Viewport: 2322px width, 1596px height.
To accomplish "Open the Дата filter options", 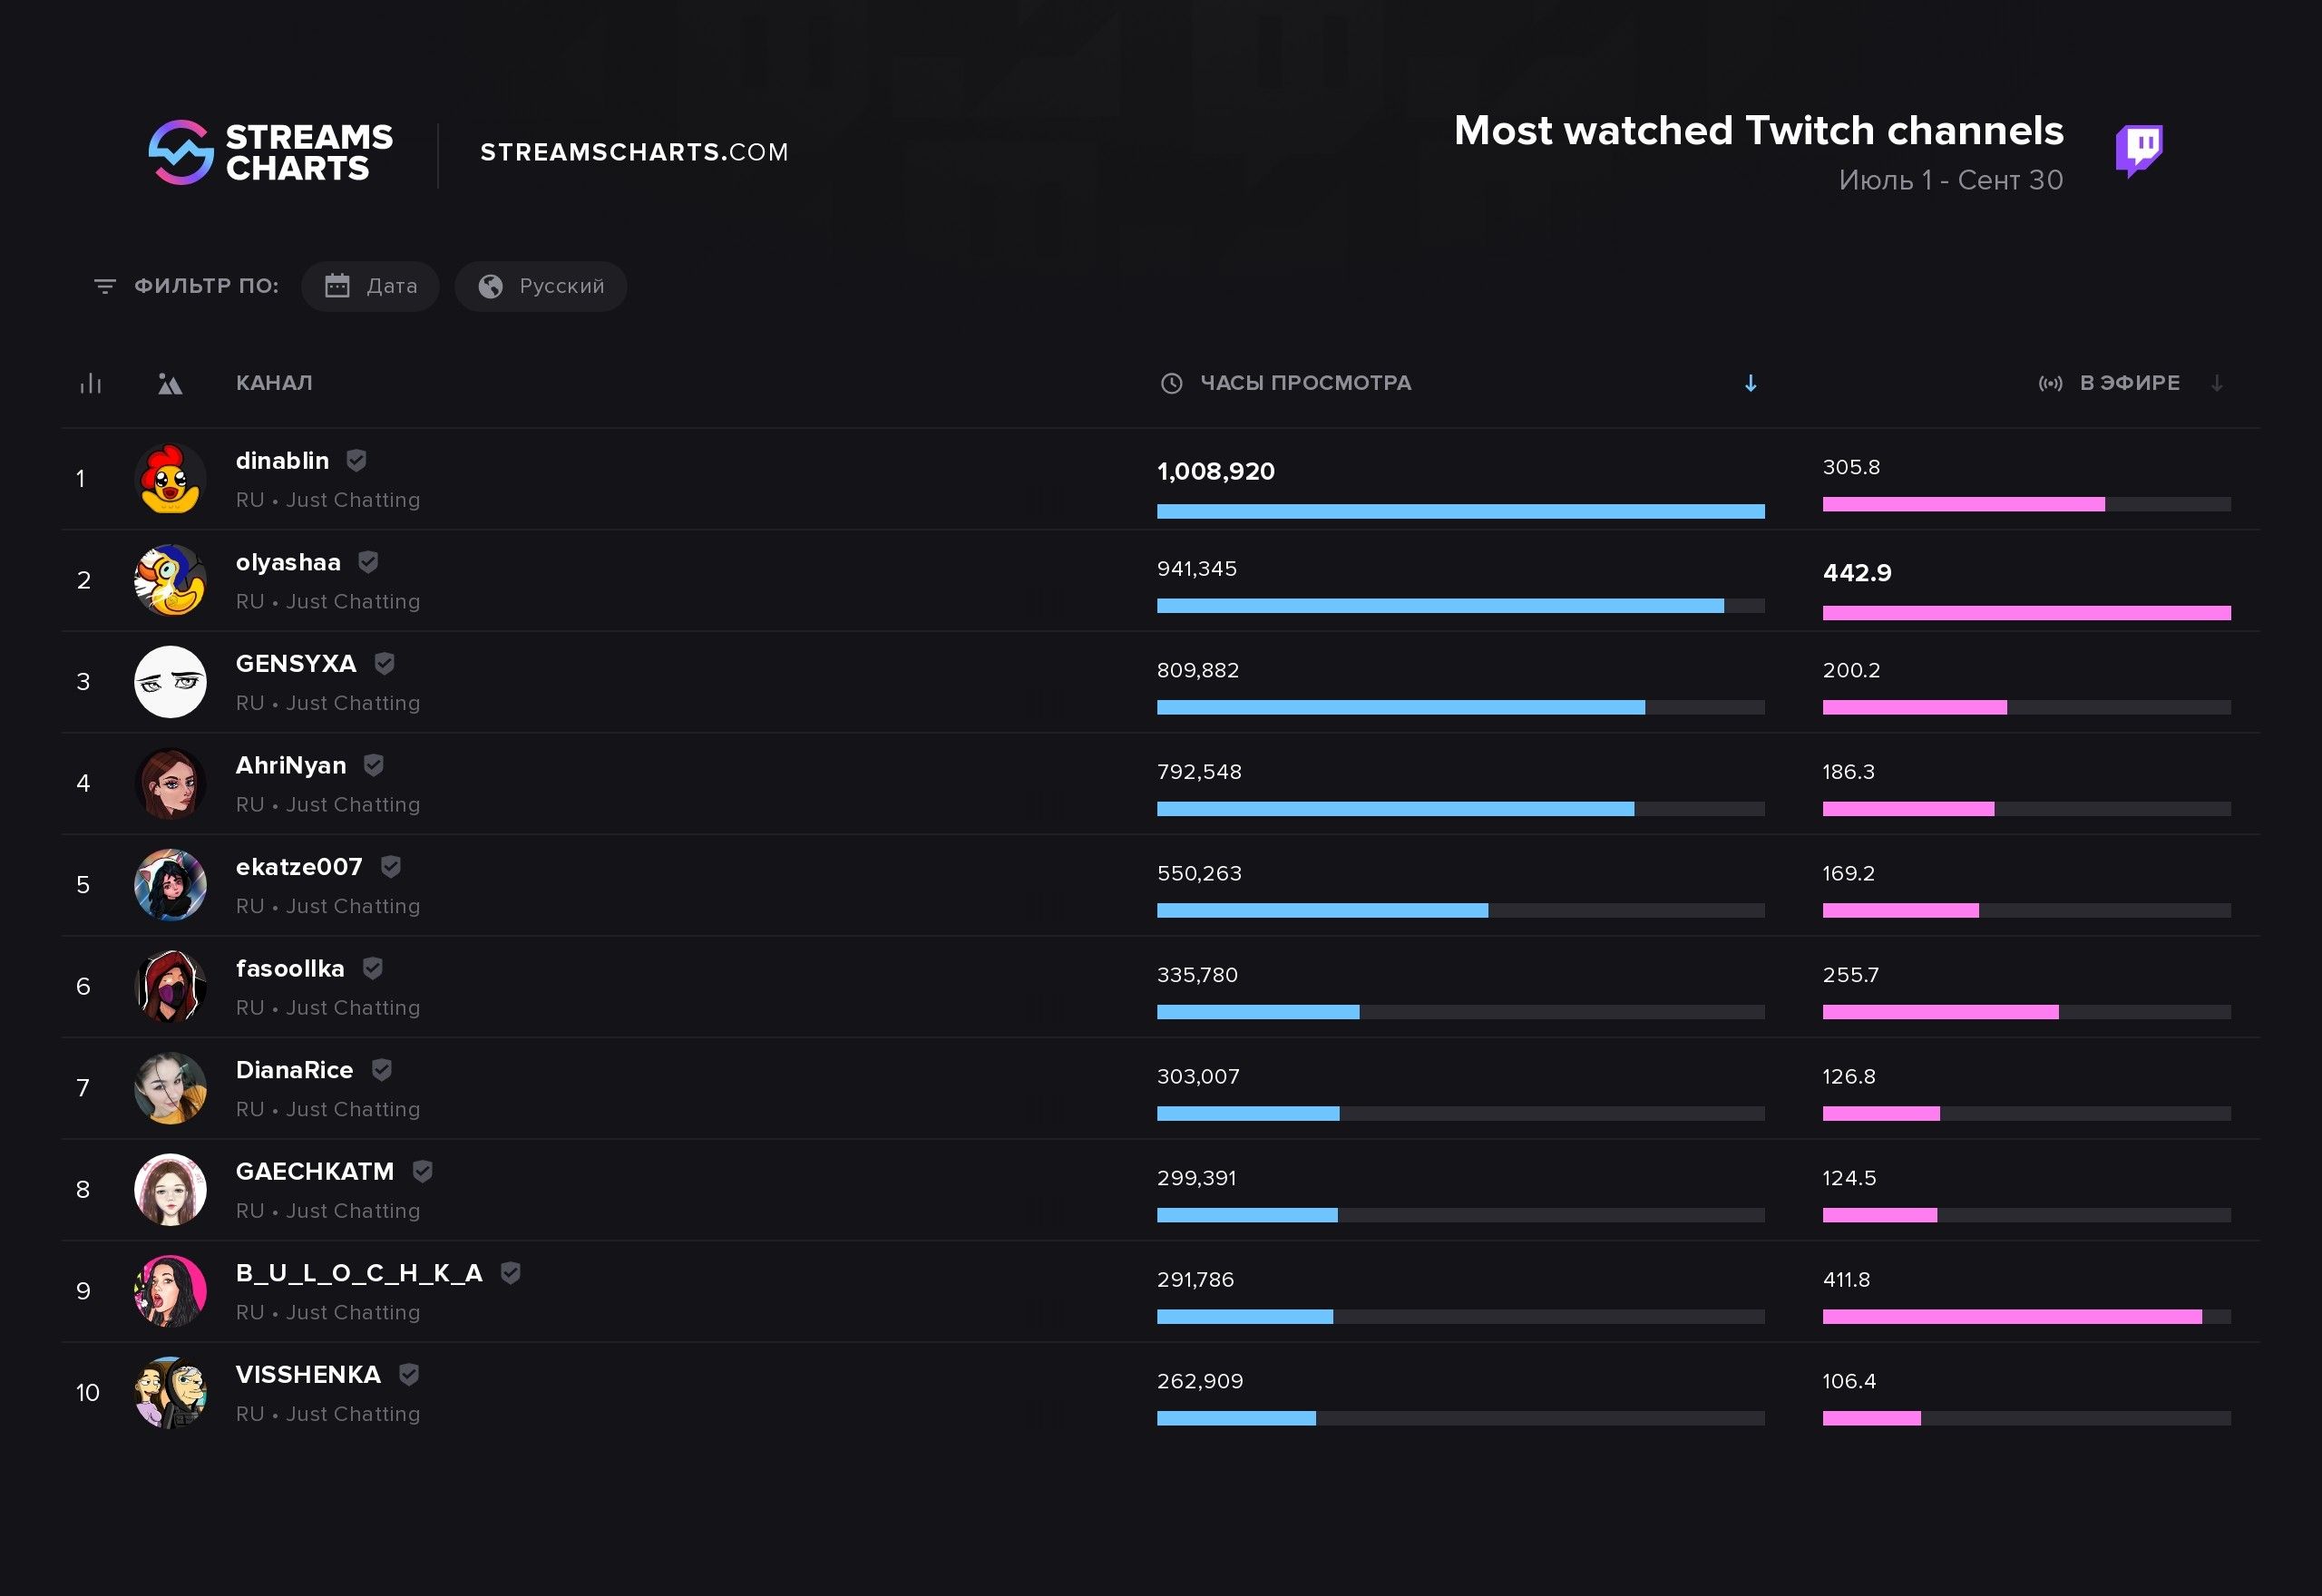I will coord(370,285).
